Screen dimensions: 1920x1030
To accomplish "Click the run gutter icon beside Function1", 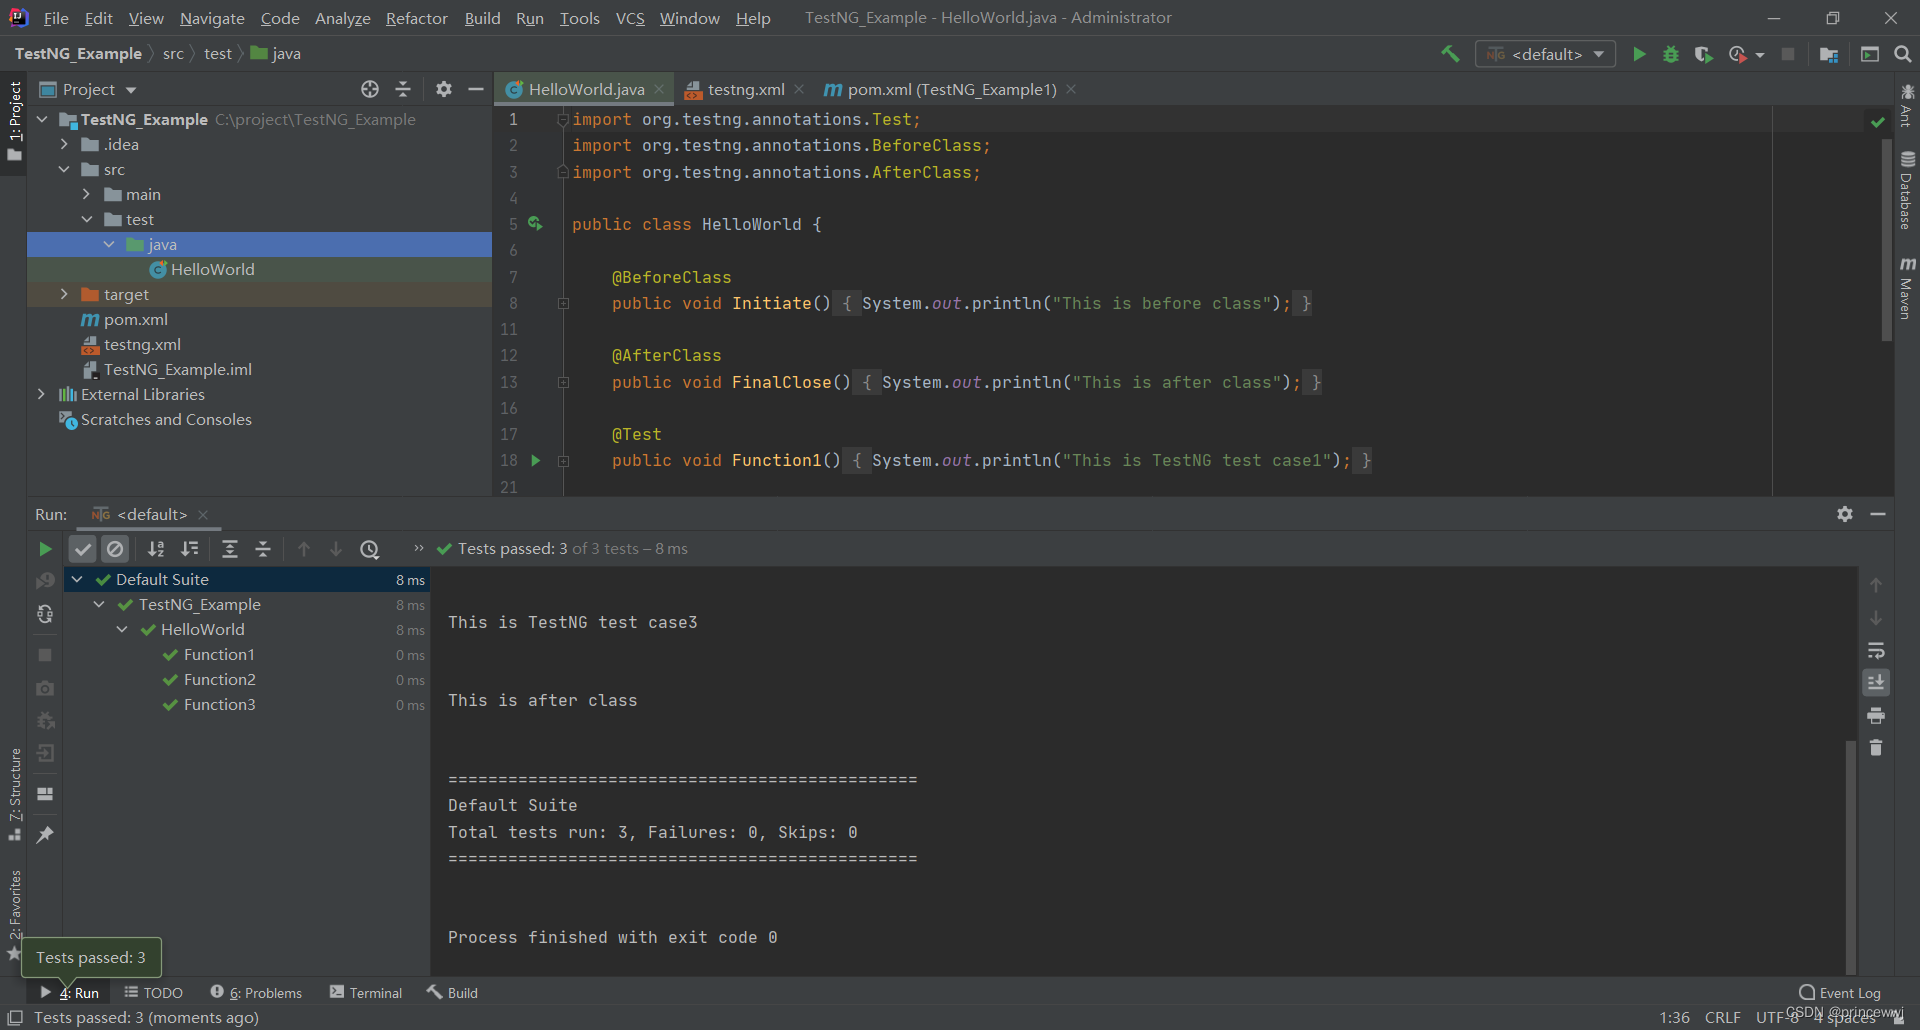I will [x=536, y=460].
